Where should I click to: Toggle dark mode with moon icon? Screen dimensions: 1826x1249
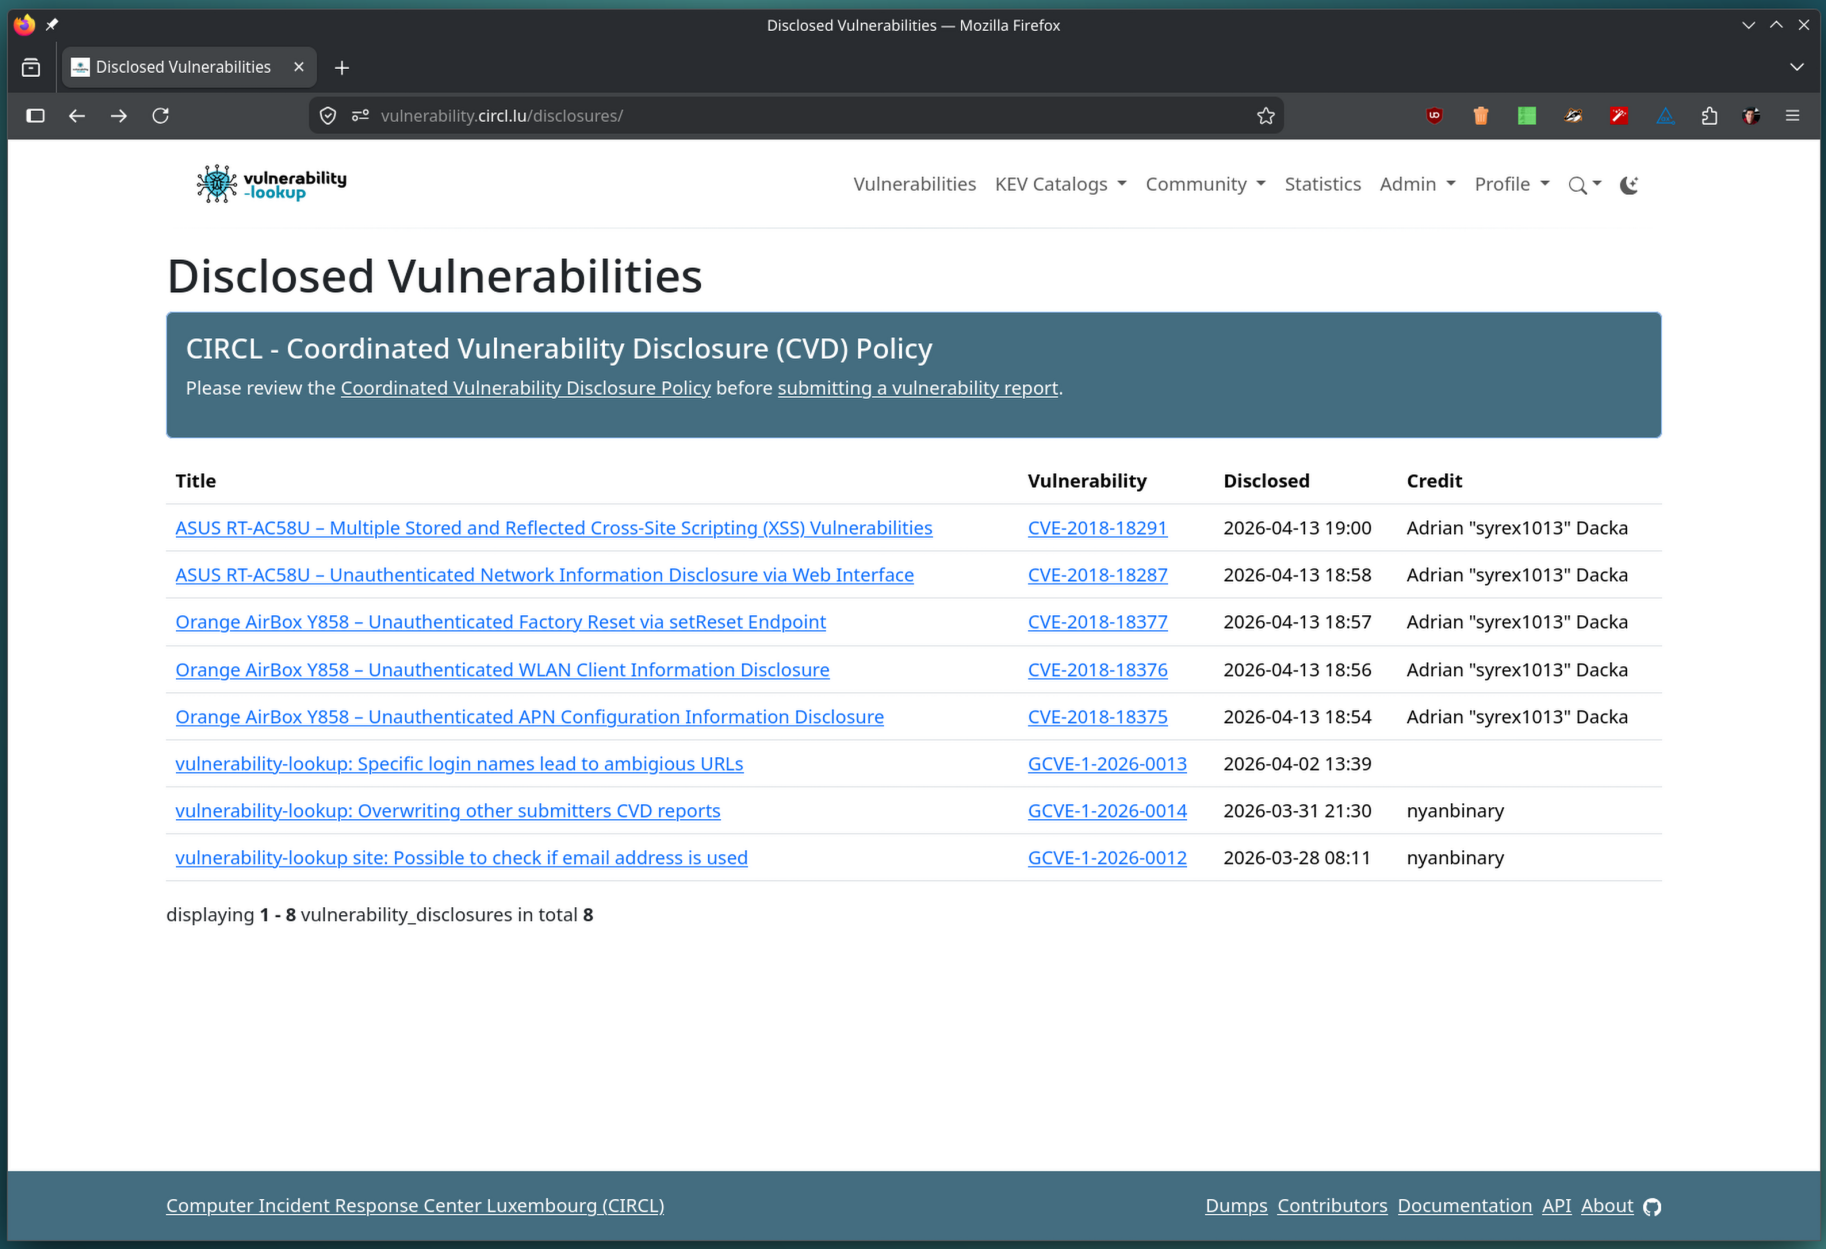point(1629,185)
